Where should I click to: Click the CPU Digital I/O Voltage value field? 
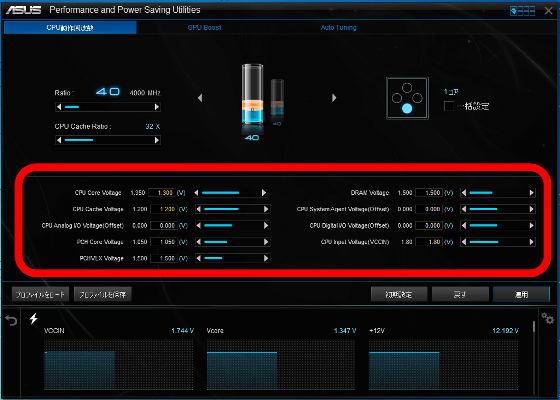(429, 225)
